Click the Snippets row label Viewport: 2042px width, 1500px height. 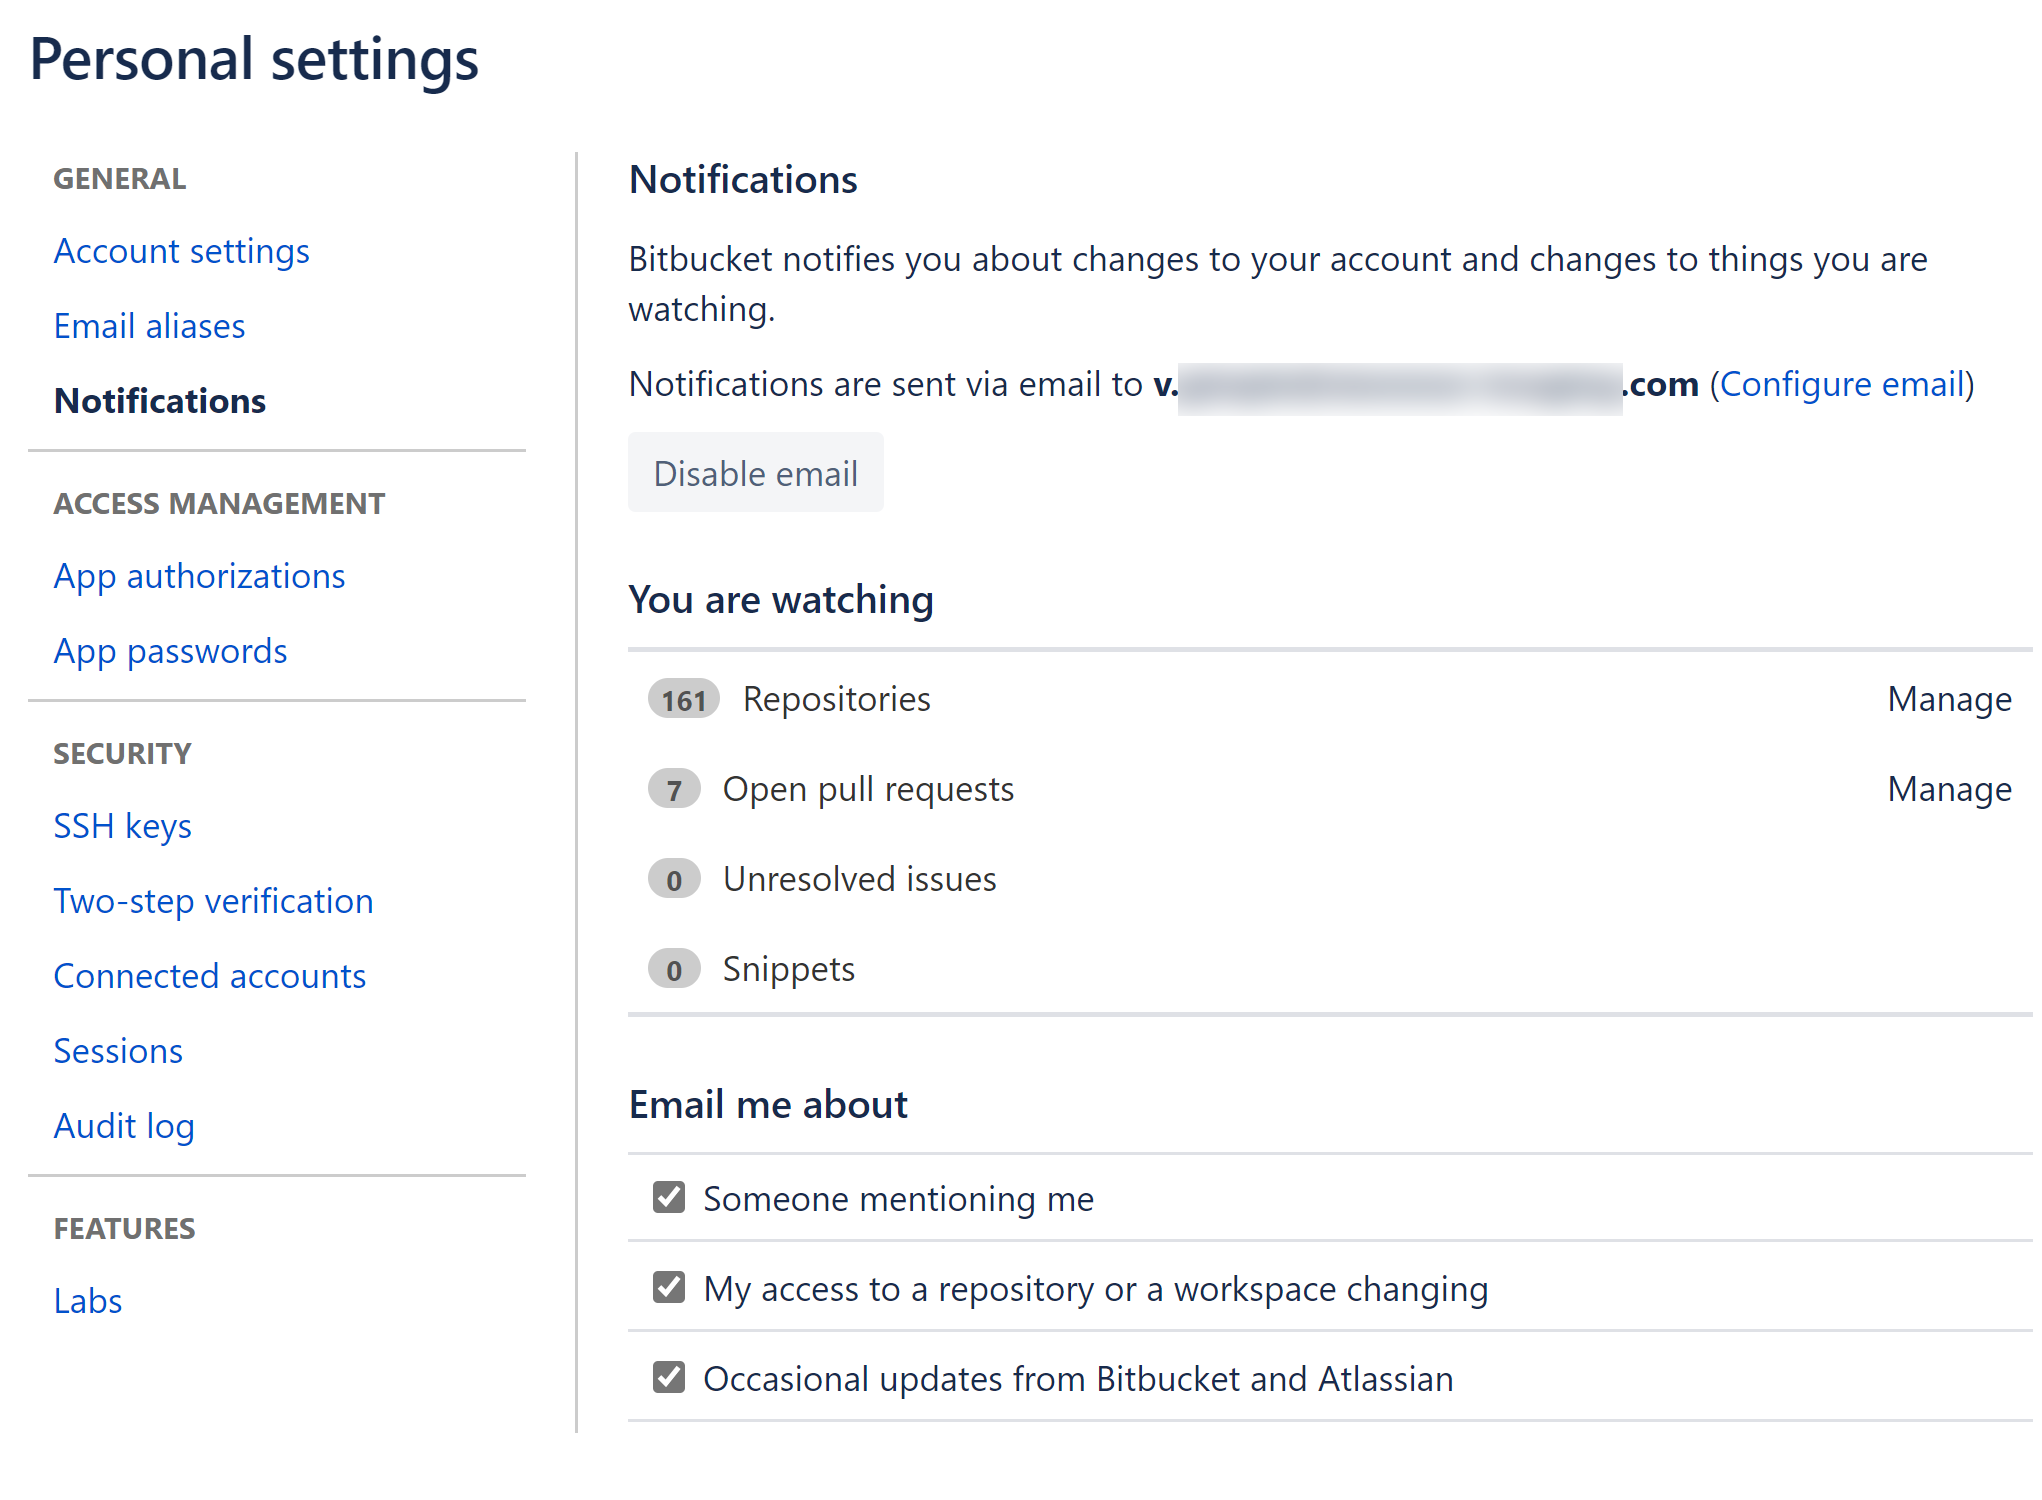(789, 969)
